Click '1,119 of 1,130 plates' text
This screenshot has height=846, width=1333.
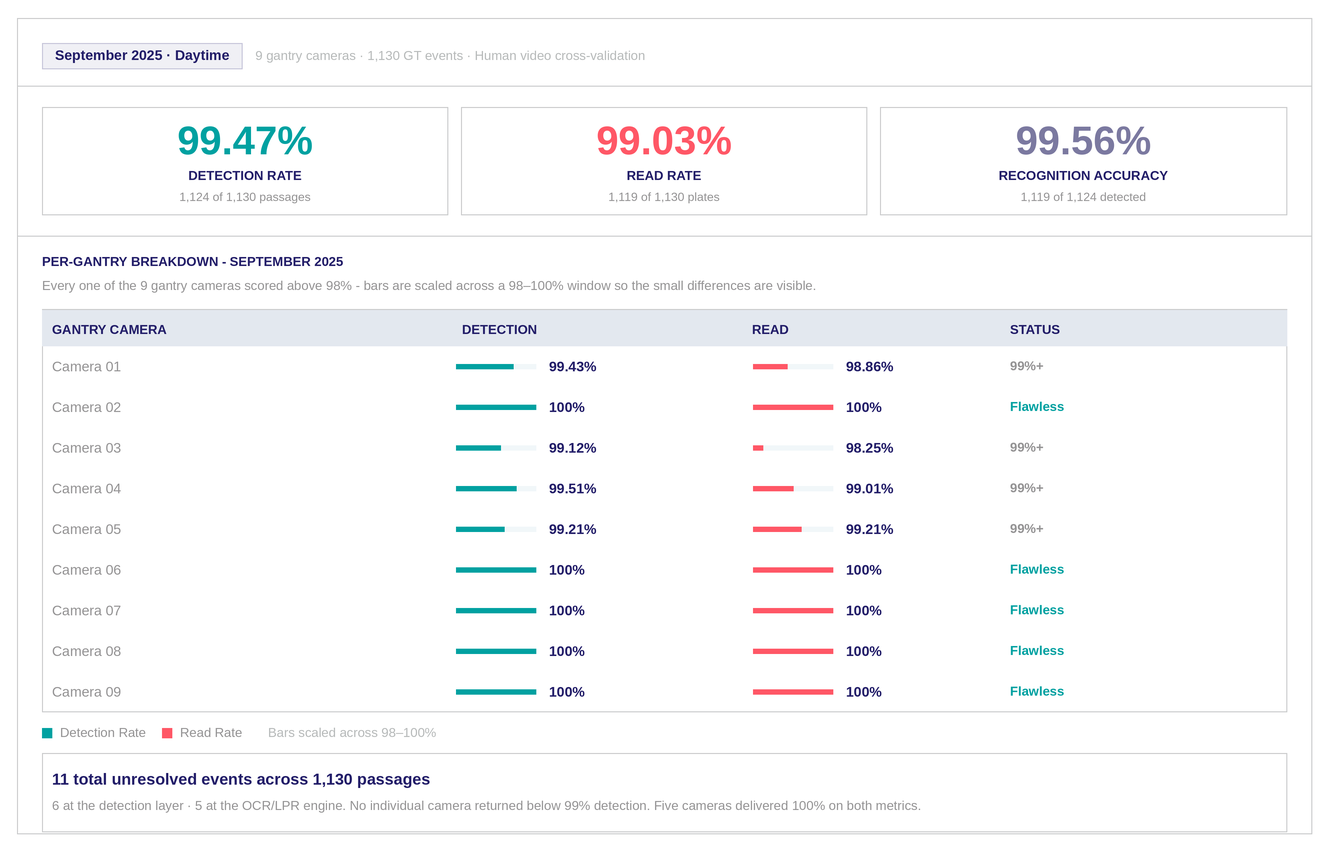pyautogui.click(x=664, y=197)
